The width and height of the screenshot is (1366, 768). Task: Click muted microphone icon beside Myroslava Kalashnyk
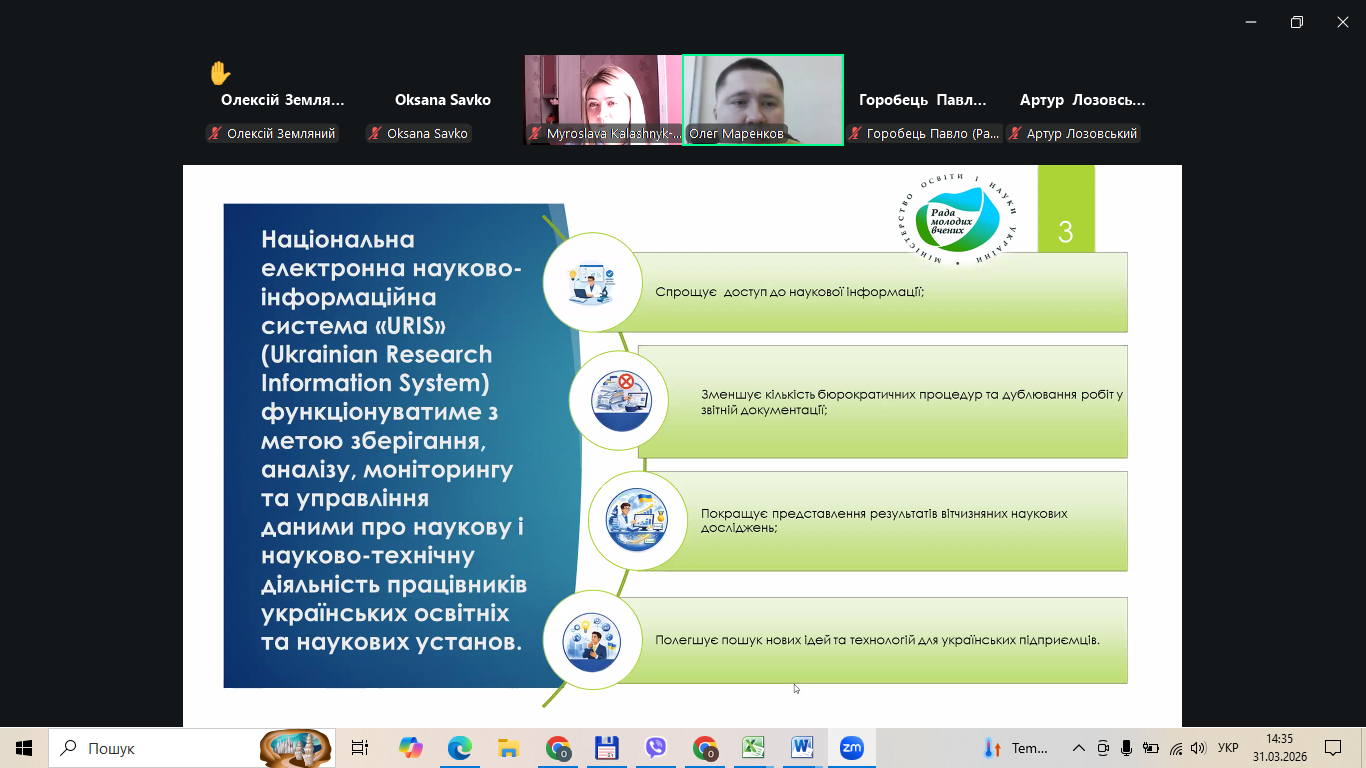click(534, 133)
